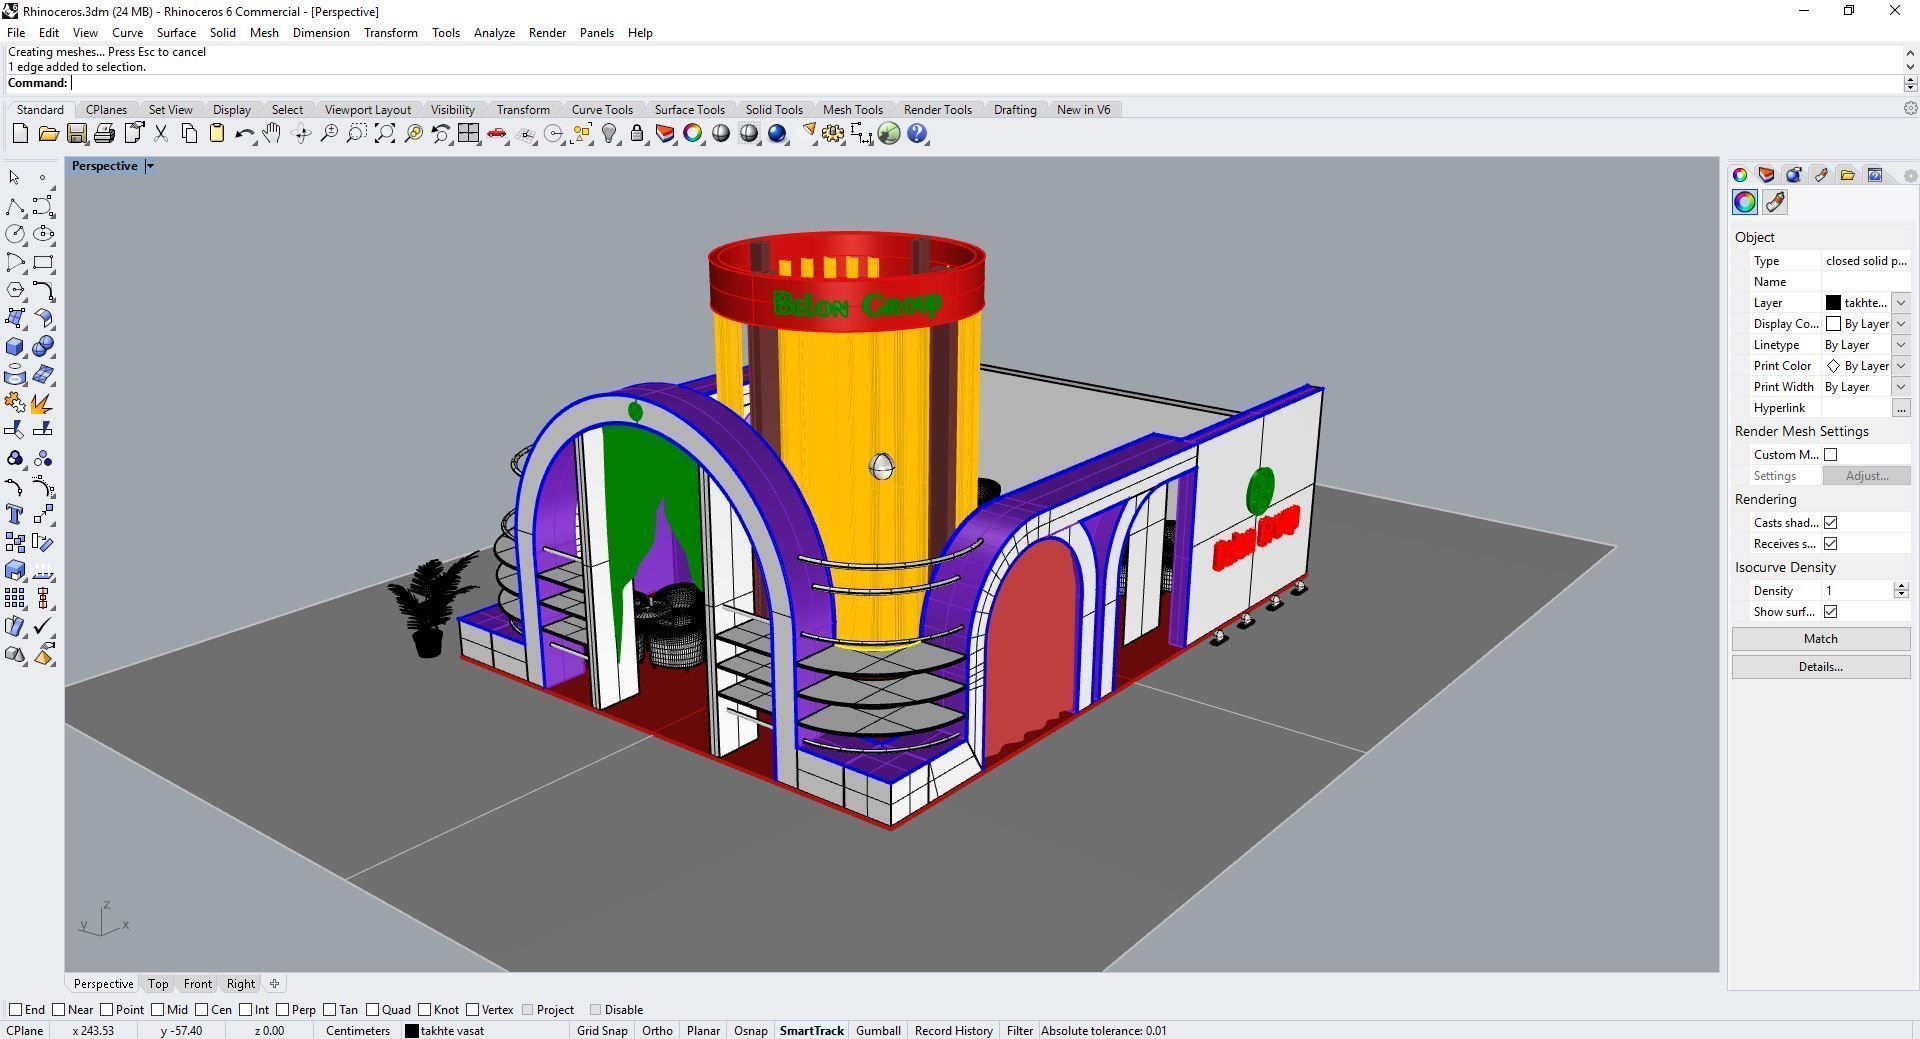Click the Isocurve Density stepper arrows
1920x1039 pixels.
pos(1901,591)
